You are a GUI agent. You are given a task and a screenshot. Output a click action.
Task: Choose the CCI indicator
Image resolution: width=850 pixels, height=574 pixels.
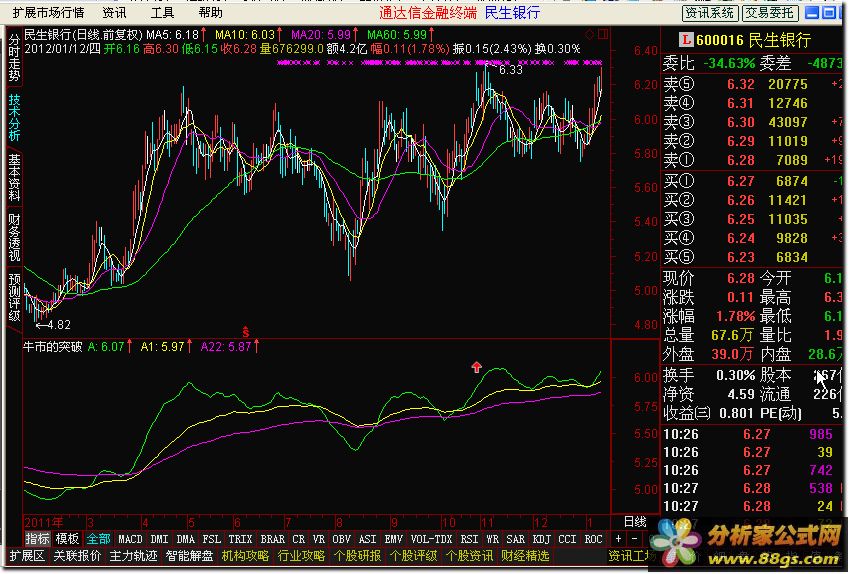tap(568, 539)
